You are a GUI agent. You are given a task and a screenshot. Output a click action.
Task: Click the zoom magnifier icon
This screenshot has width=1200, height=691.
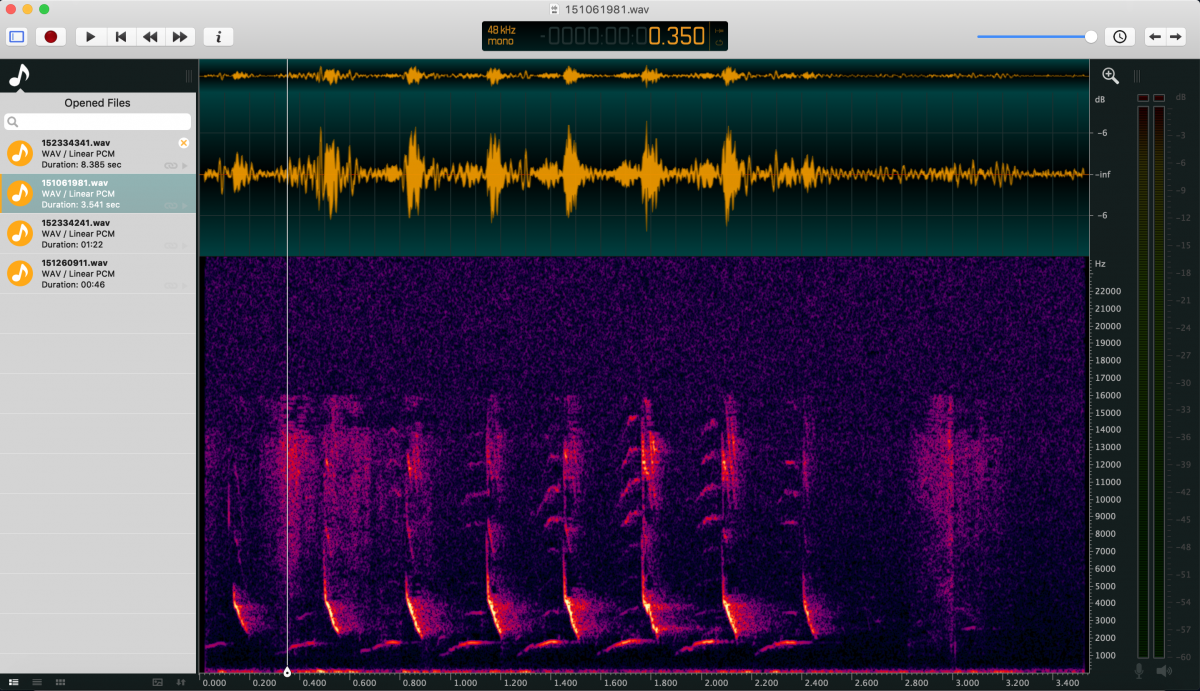1110,76
